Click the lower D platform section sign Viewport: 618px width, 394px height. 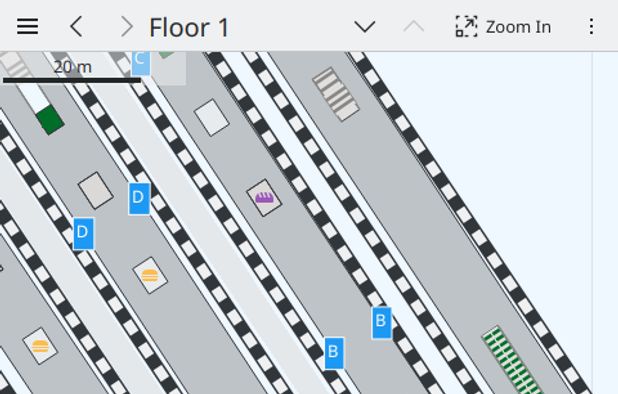[x=84, y=234]
